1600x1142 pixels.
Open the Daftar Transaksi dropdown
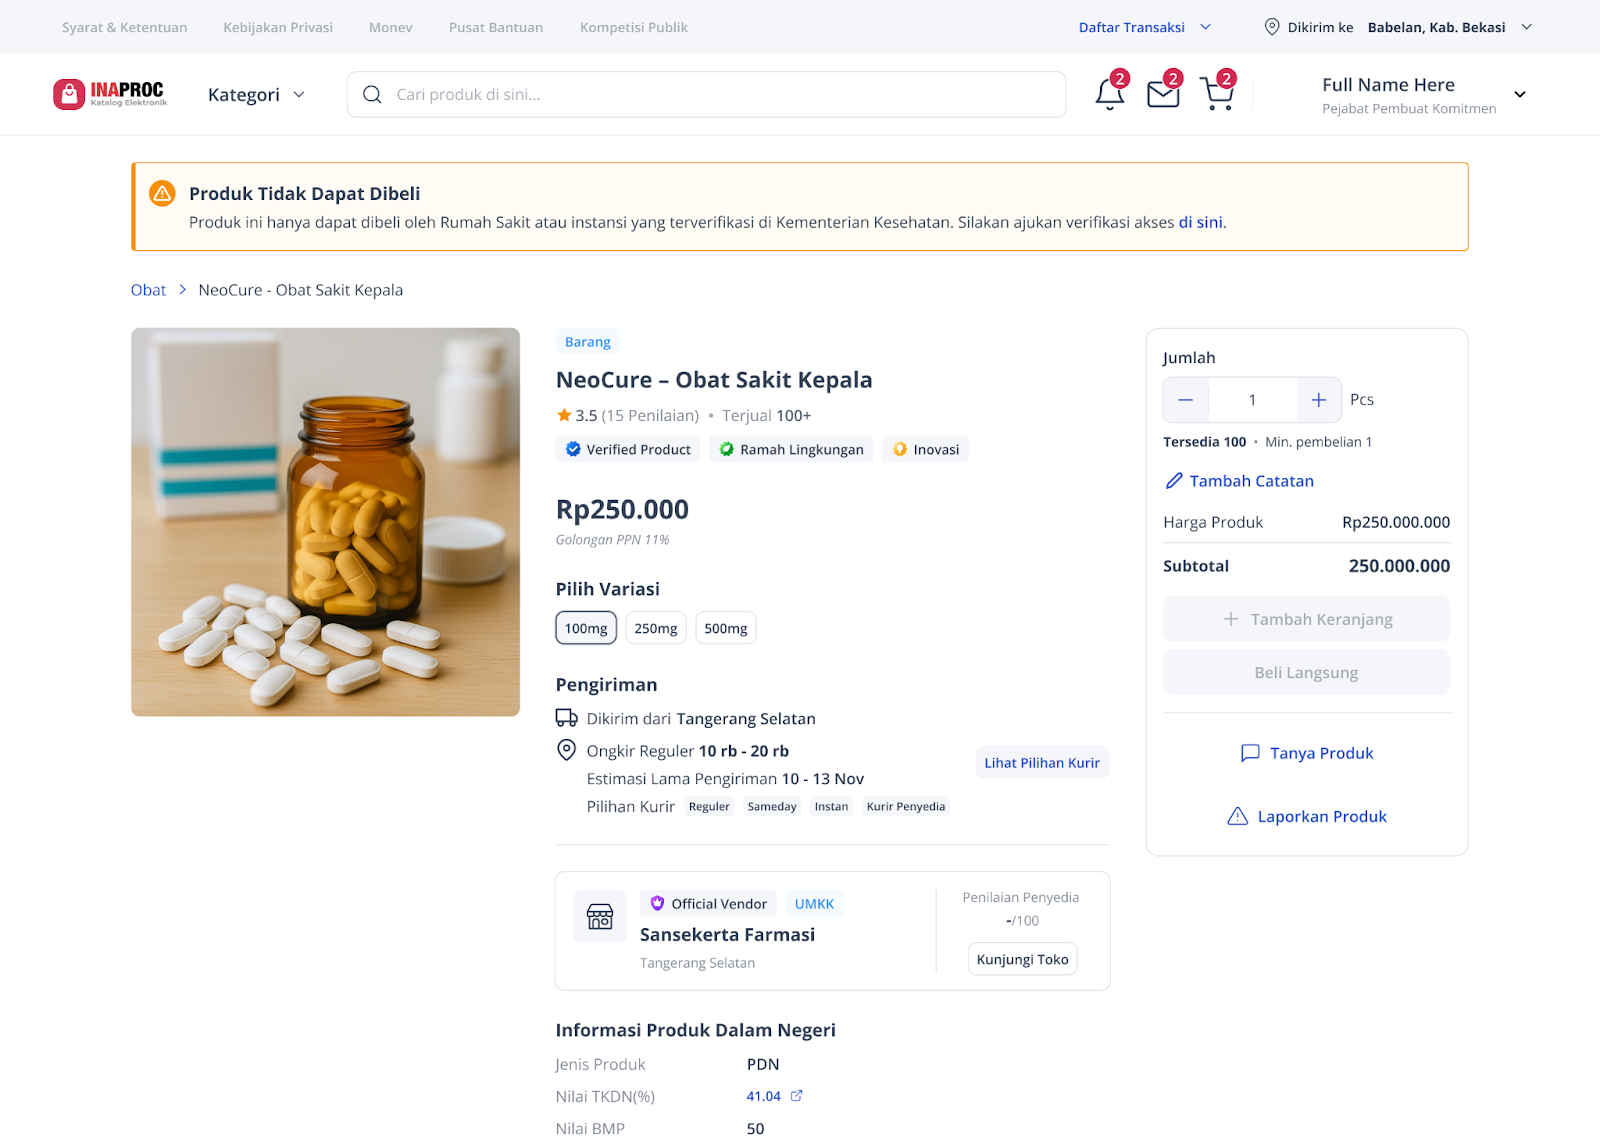pyautogui.click(x=1145, y=27)
